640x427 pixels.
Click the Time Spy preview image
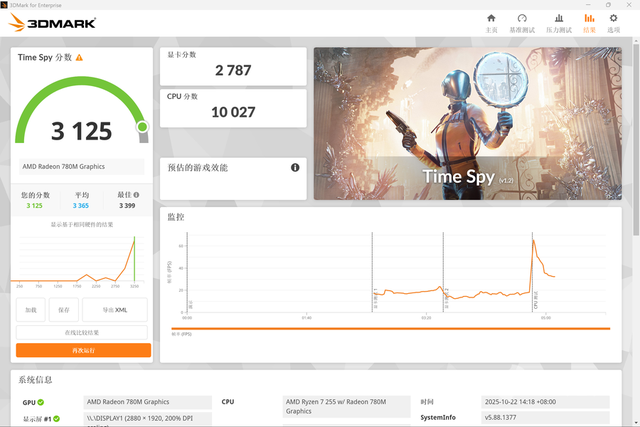pos(468,123)
